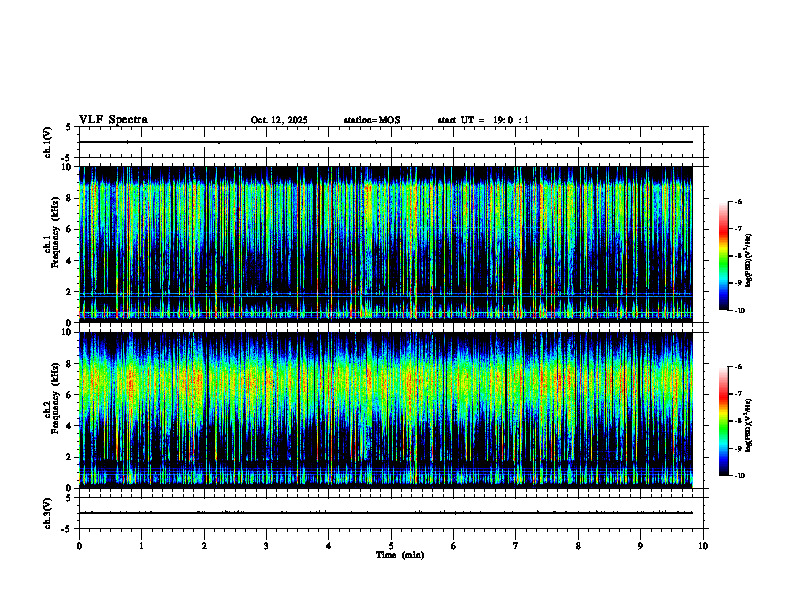This screenshot has height=612, width=792.
Task: Click inside the ch.2 spectrogram panel
Action: coord(385,410)
